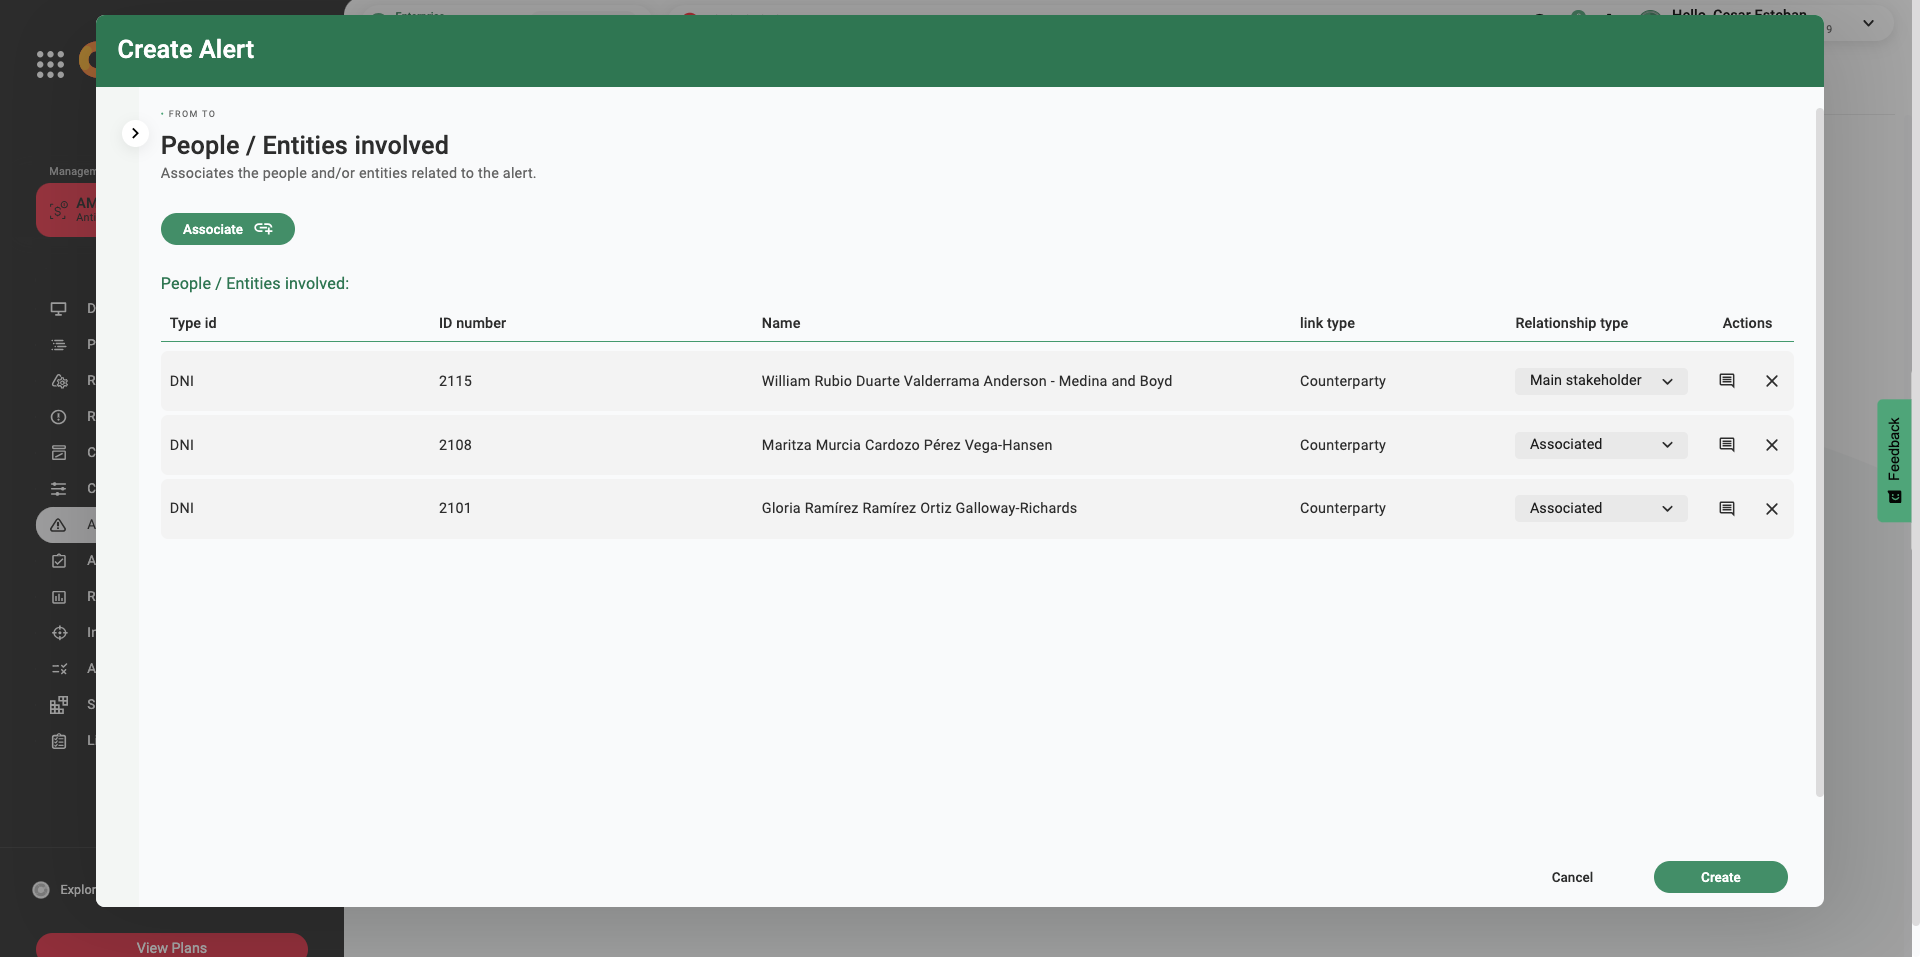Open the apps grid launcher icon
Viewport: 1920px width, 957px height.
50,64
